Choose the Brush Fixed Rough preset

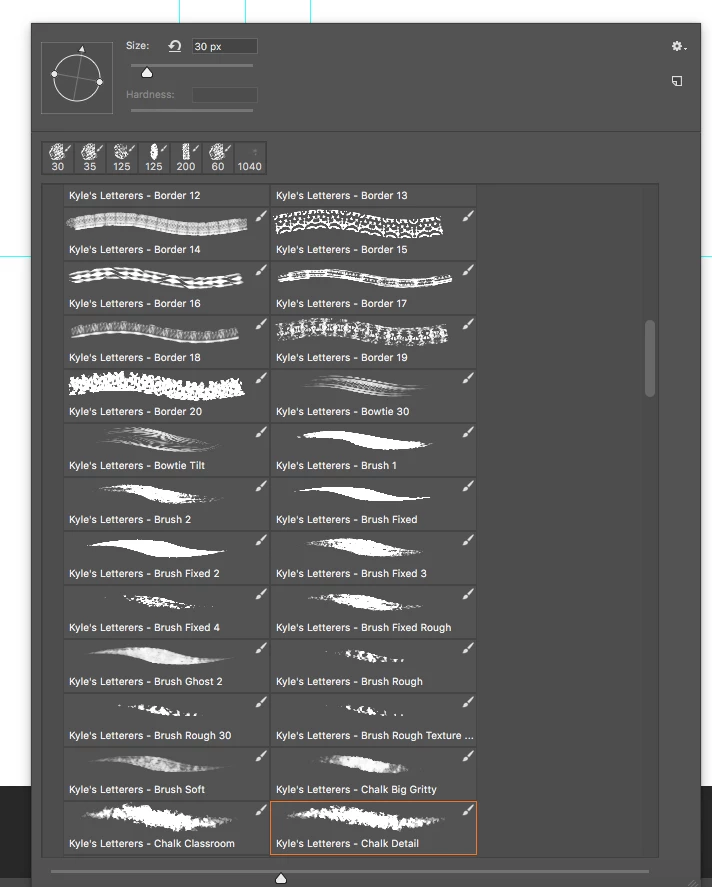click(x=373, y=612)
